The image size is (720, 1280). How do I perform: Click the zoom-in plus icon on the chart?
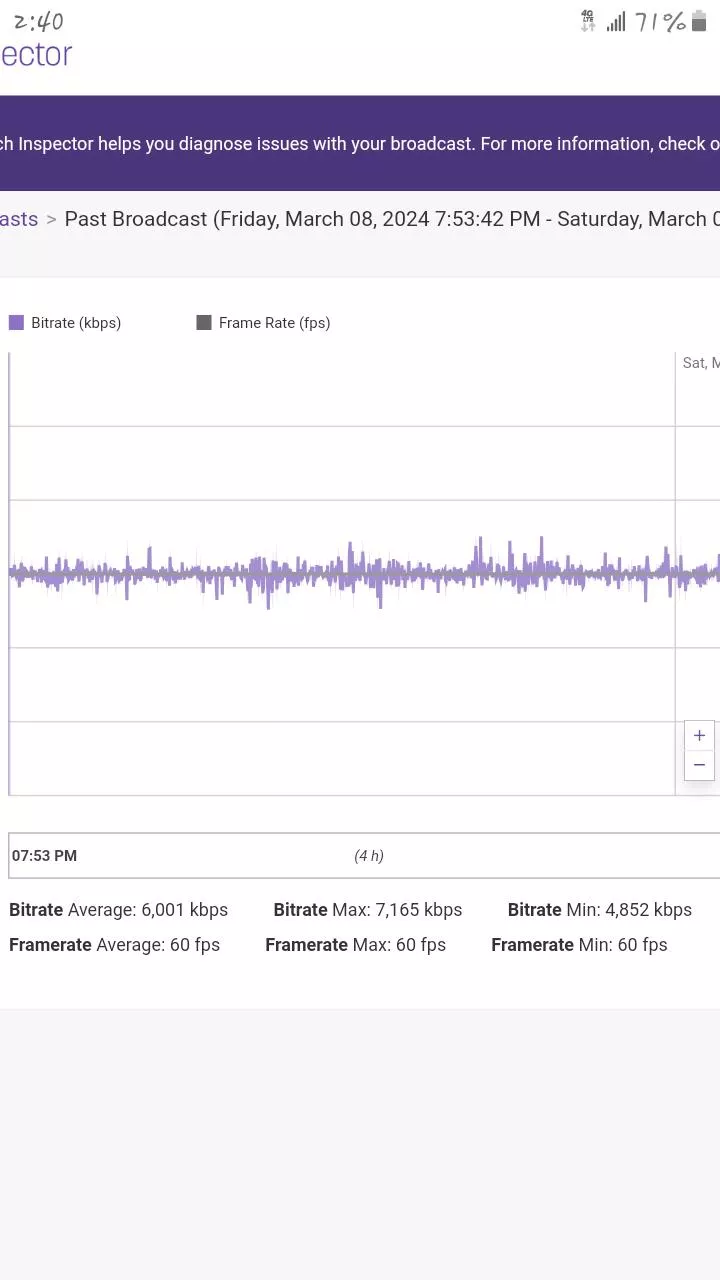[x=698, y=735]
